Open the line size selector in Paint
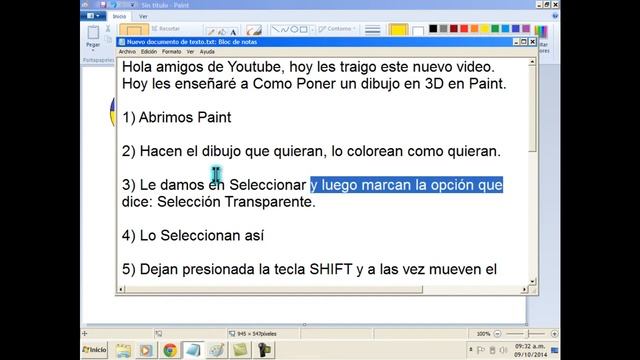The height and width of the screenshot is (360, 640). click(372, 30)
